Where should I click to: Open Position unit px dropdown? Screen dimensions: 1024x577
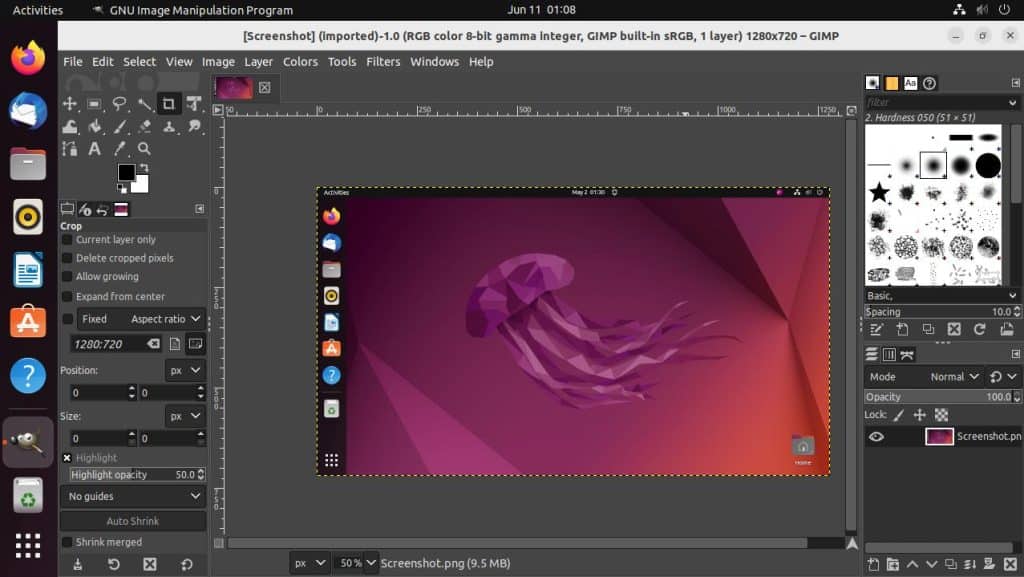tap(185, 371)
